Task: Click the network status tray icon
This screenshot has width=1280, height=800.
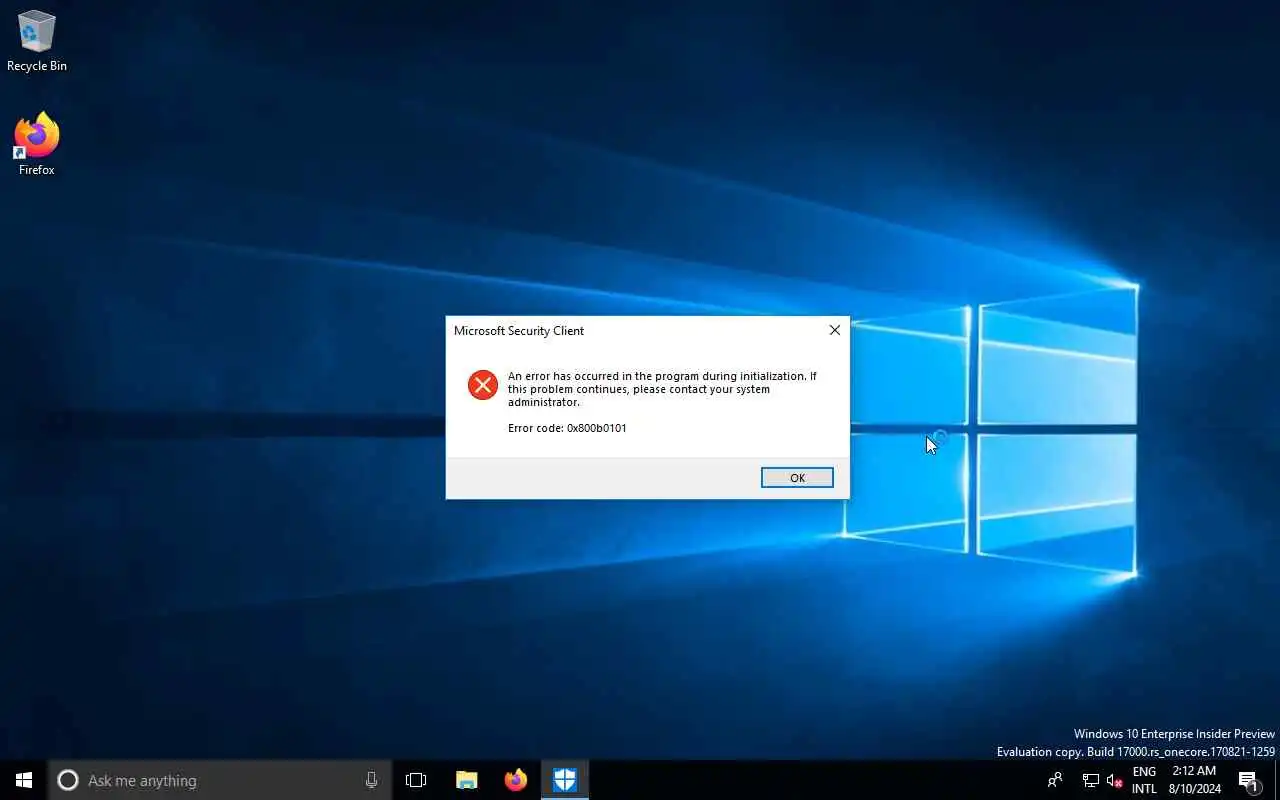Action: click(x=1091, y=780)
